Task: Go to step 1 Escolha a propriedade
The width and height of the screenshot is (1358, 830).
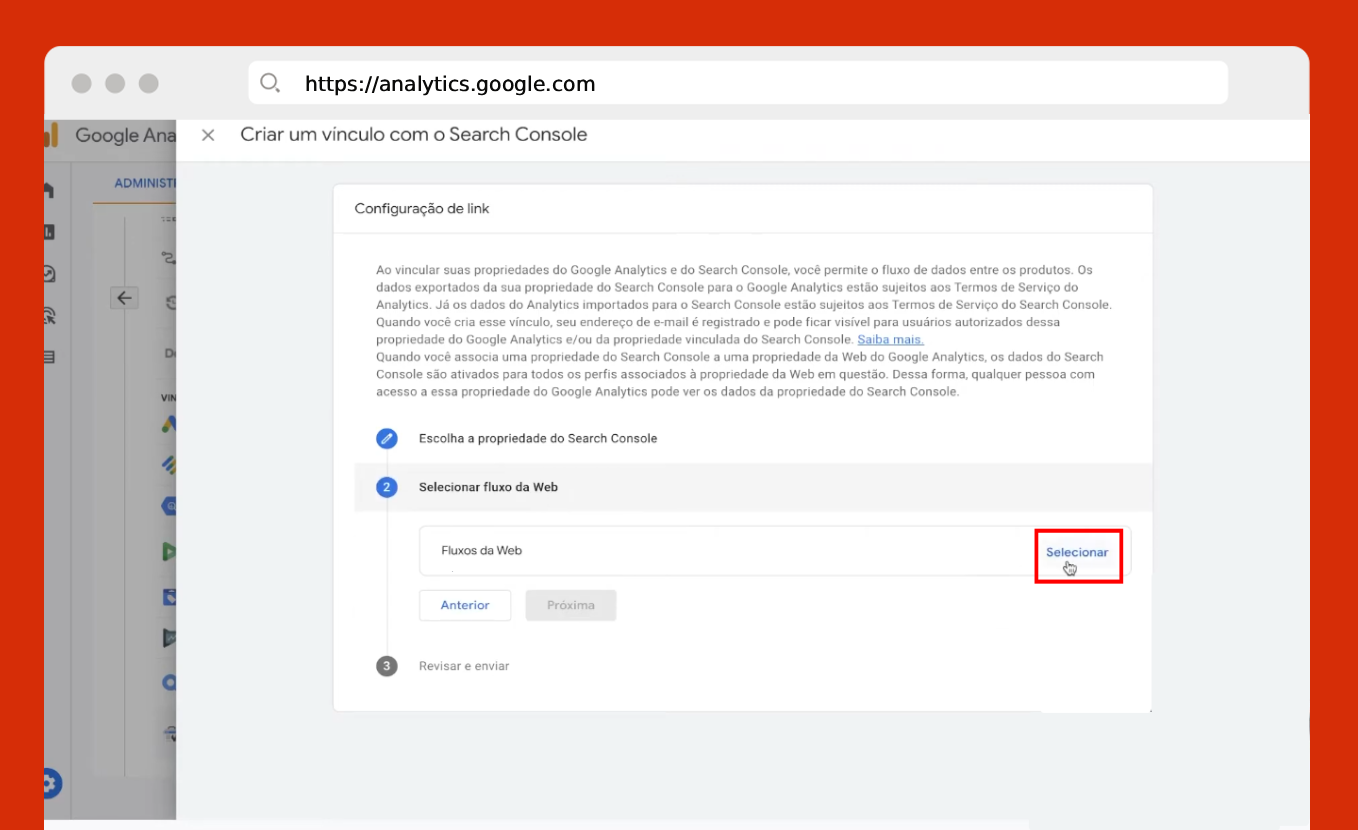Action: coord(537,439)
